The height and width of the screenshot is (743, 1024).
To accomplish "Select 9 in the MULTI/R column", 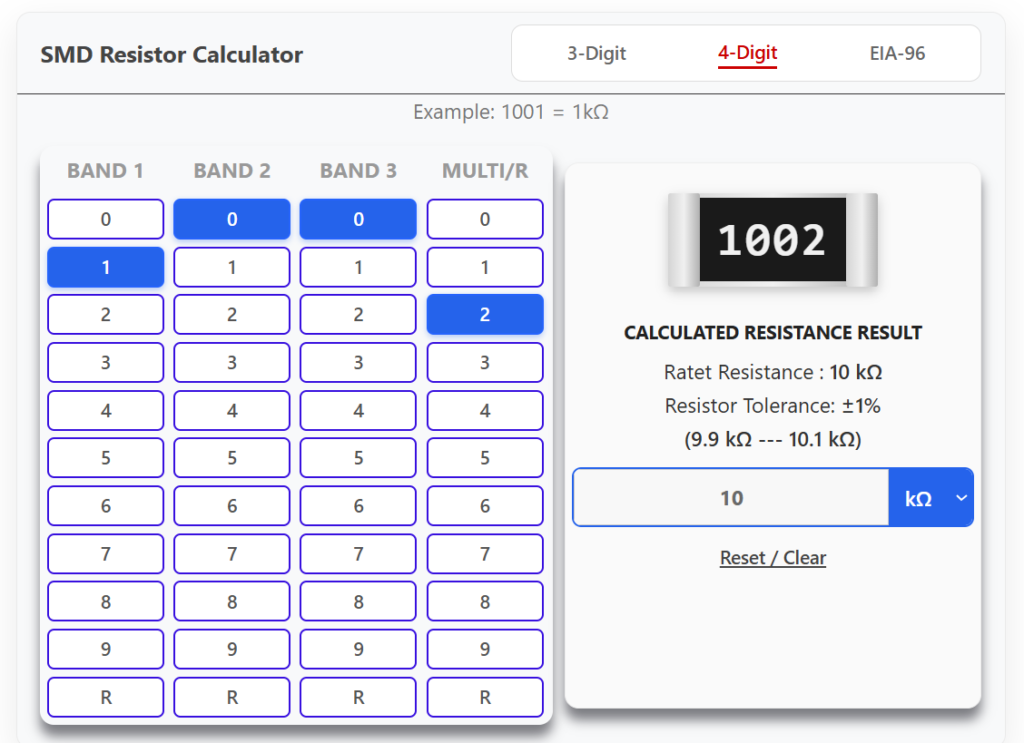I will click(485, 650).
